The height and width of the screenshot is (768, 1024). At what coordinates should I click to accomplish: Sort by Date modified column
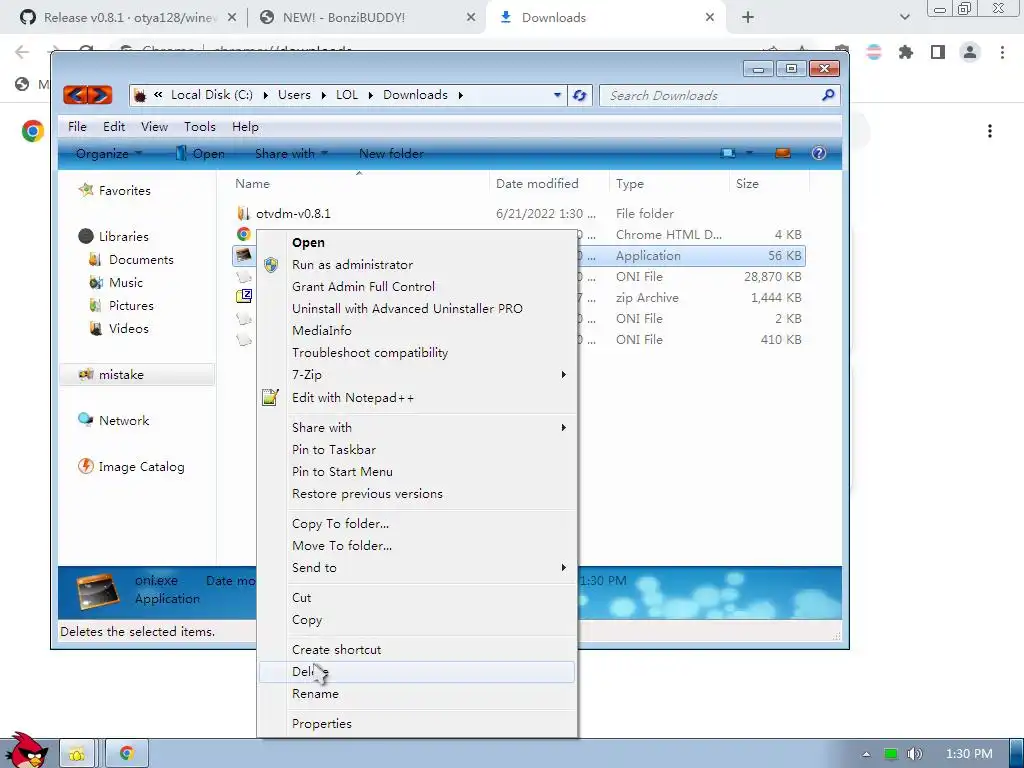pyautogui.click(x=537, y=184)
